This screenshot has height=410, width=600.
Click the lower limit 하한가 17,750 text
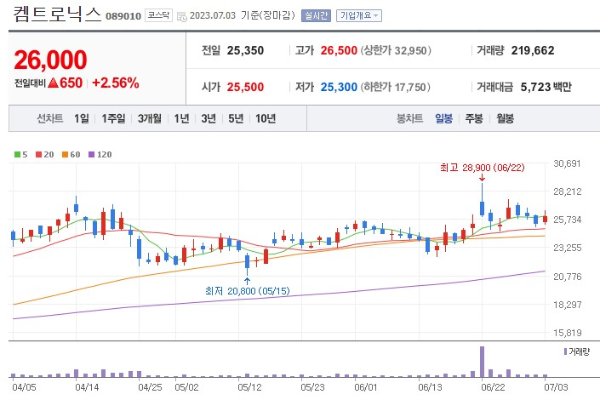[x=395, y=87]
